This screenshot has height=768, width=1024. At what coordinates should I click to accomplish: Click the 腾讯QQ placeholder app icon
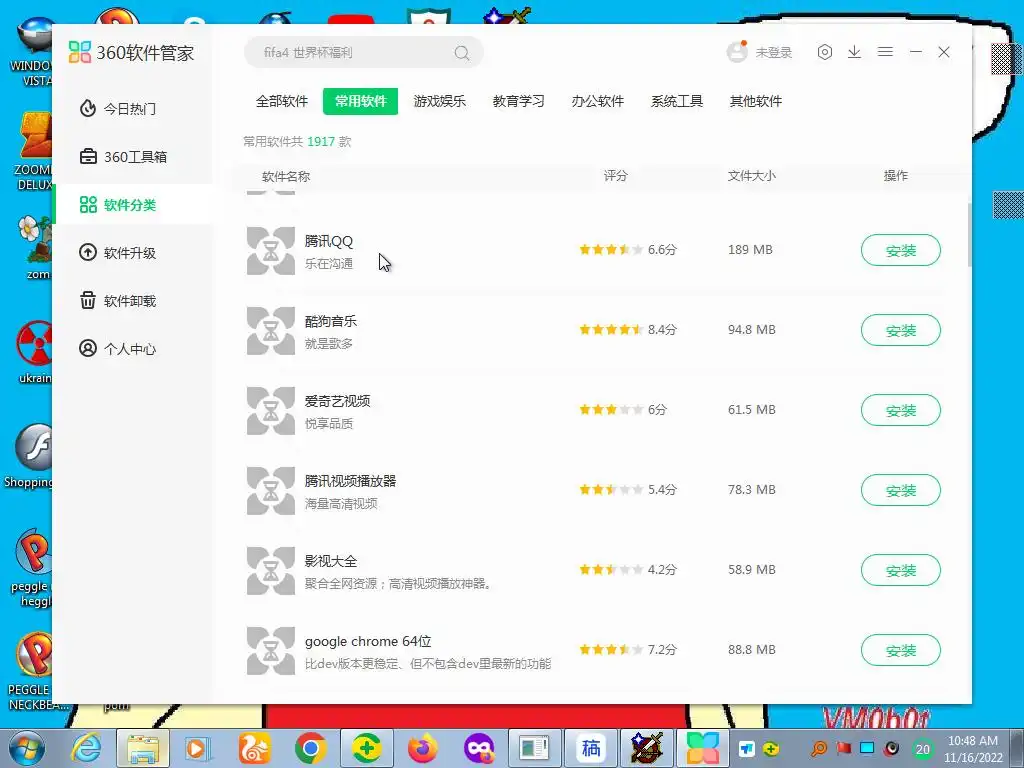click(x=270, y=251)
